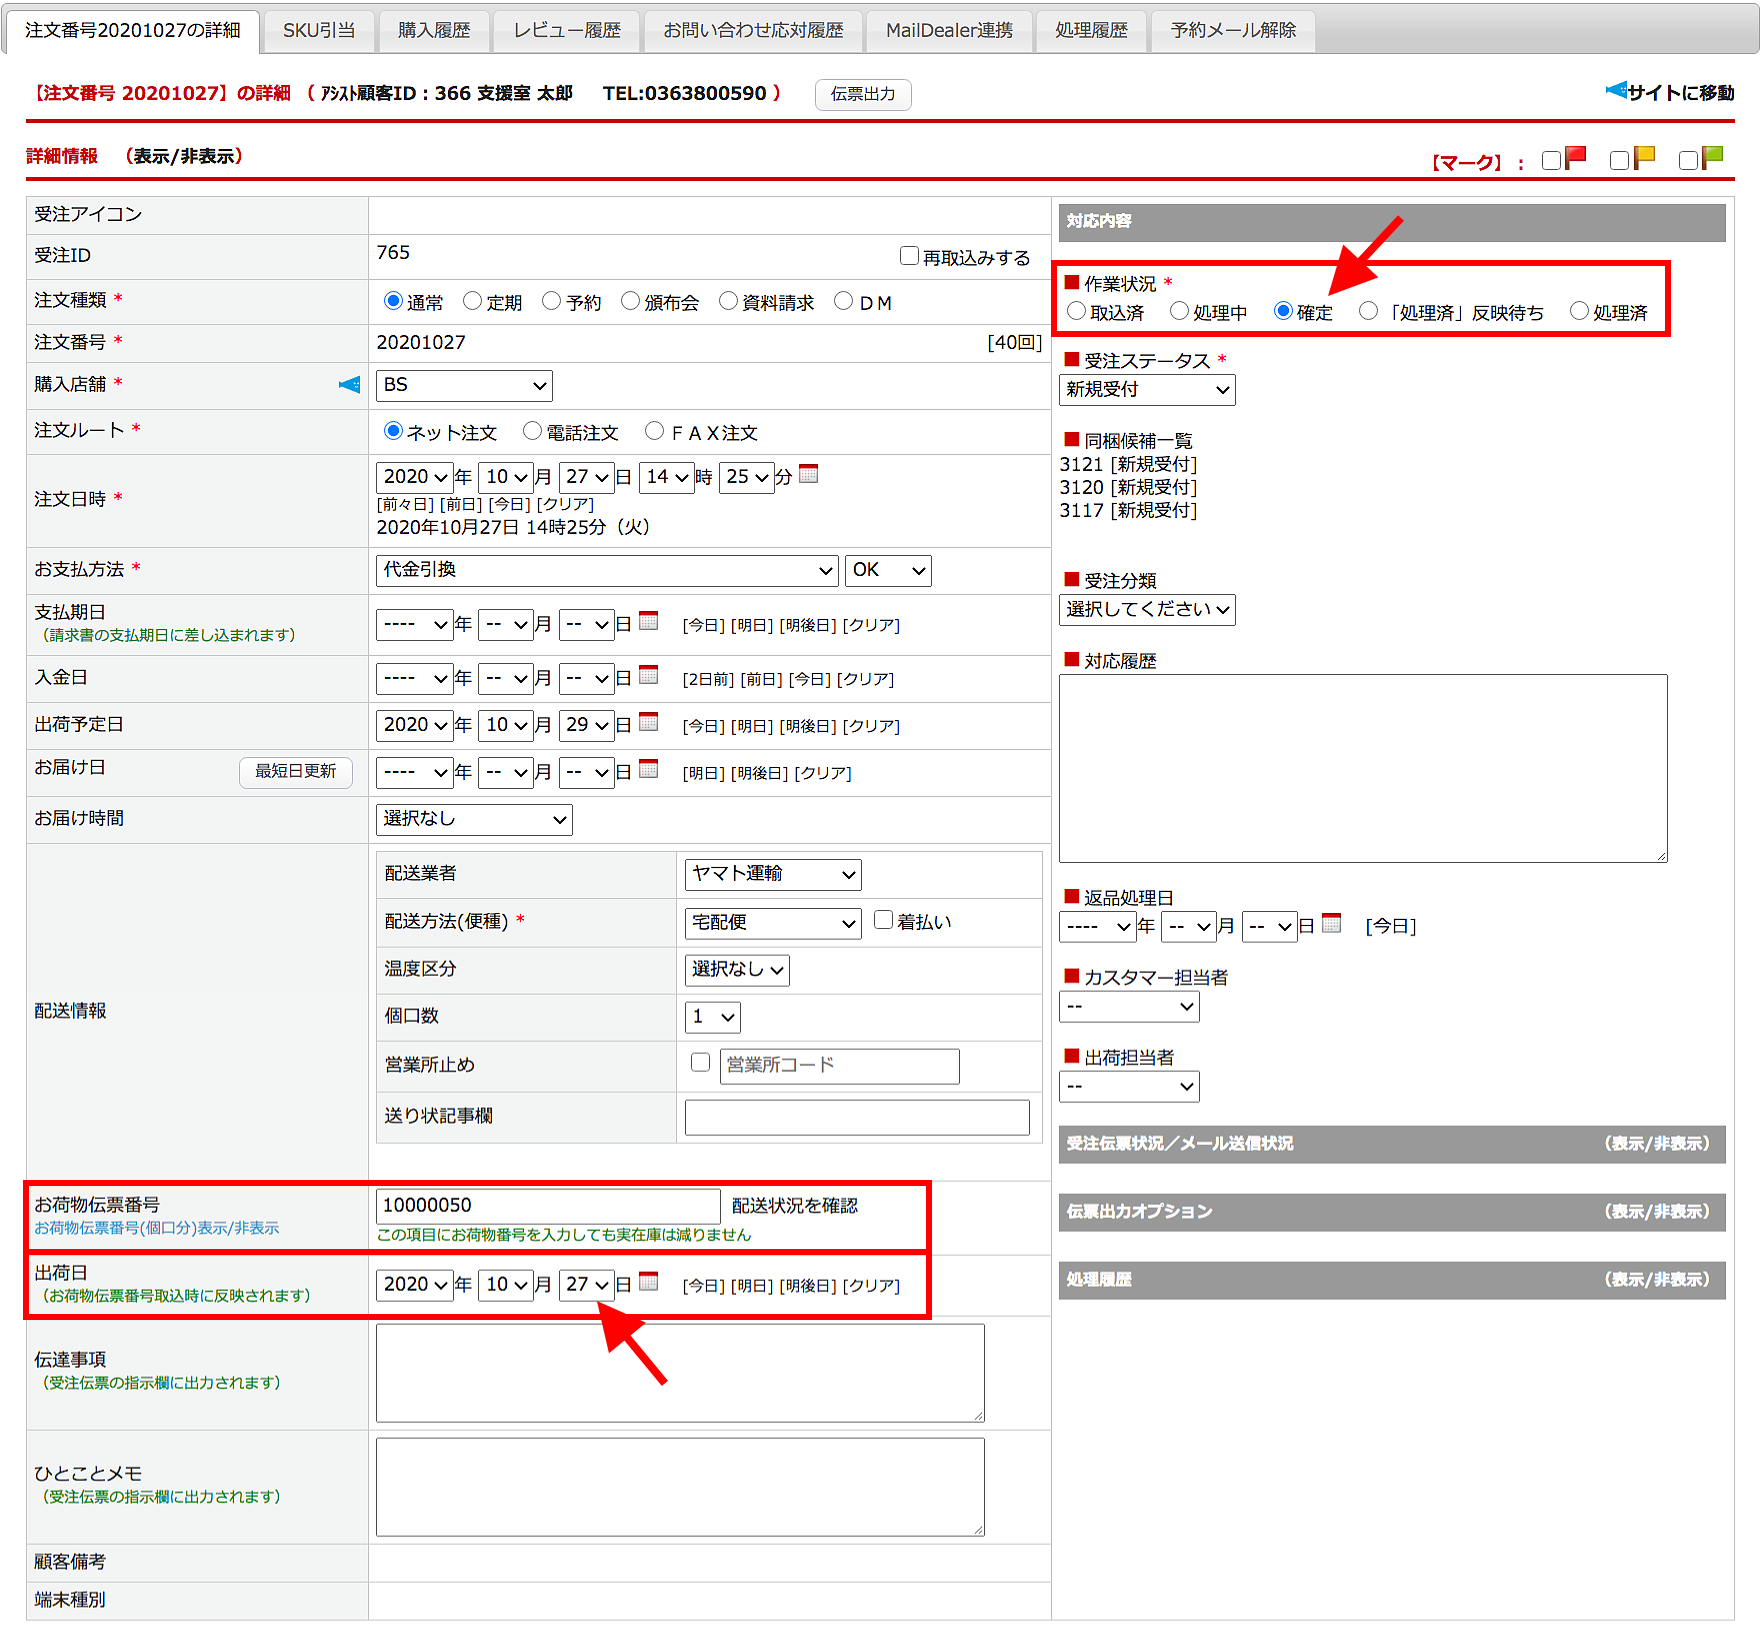Click the お荷物伝票番号 input field
1762x1635 pixels.
click(547, 1206)
